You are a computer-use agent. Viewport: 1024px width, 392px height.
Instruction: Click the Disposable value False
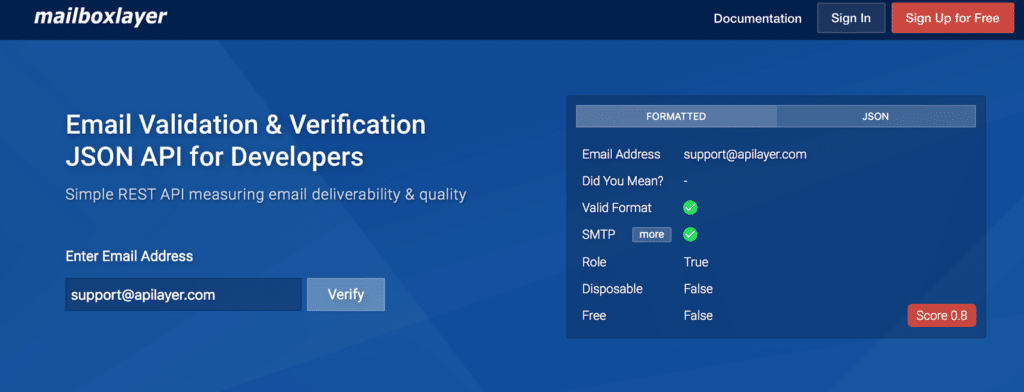(x=698, y=289)
